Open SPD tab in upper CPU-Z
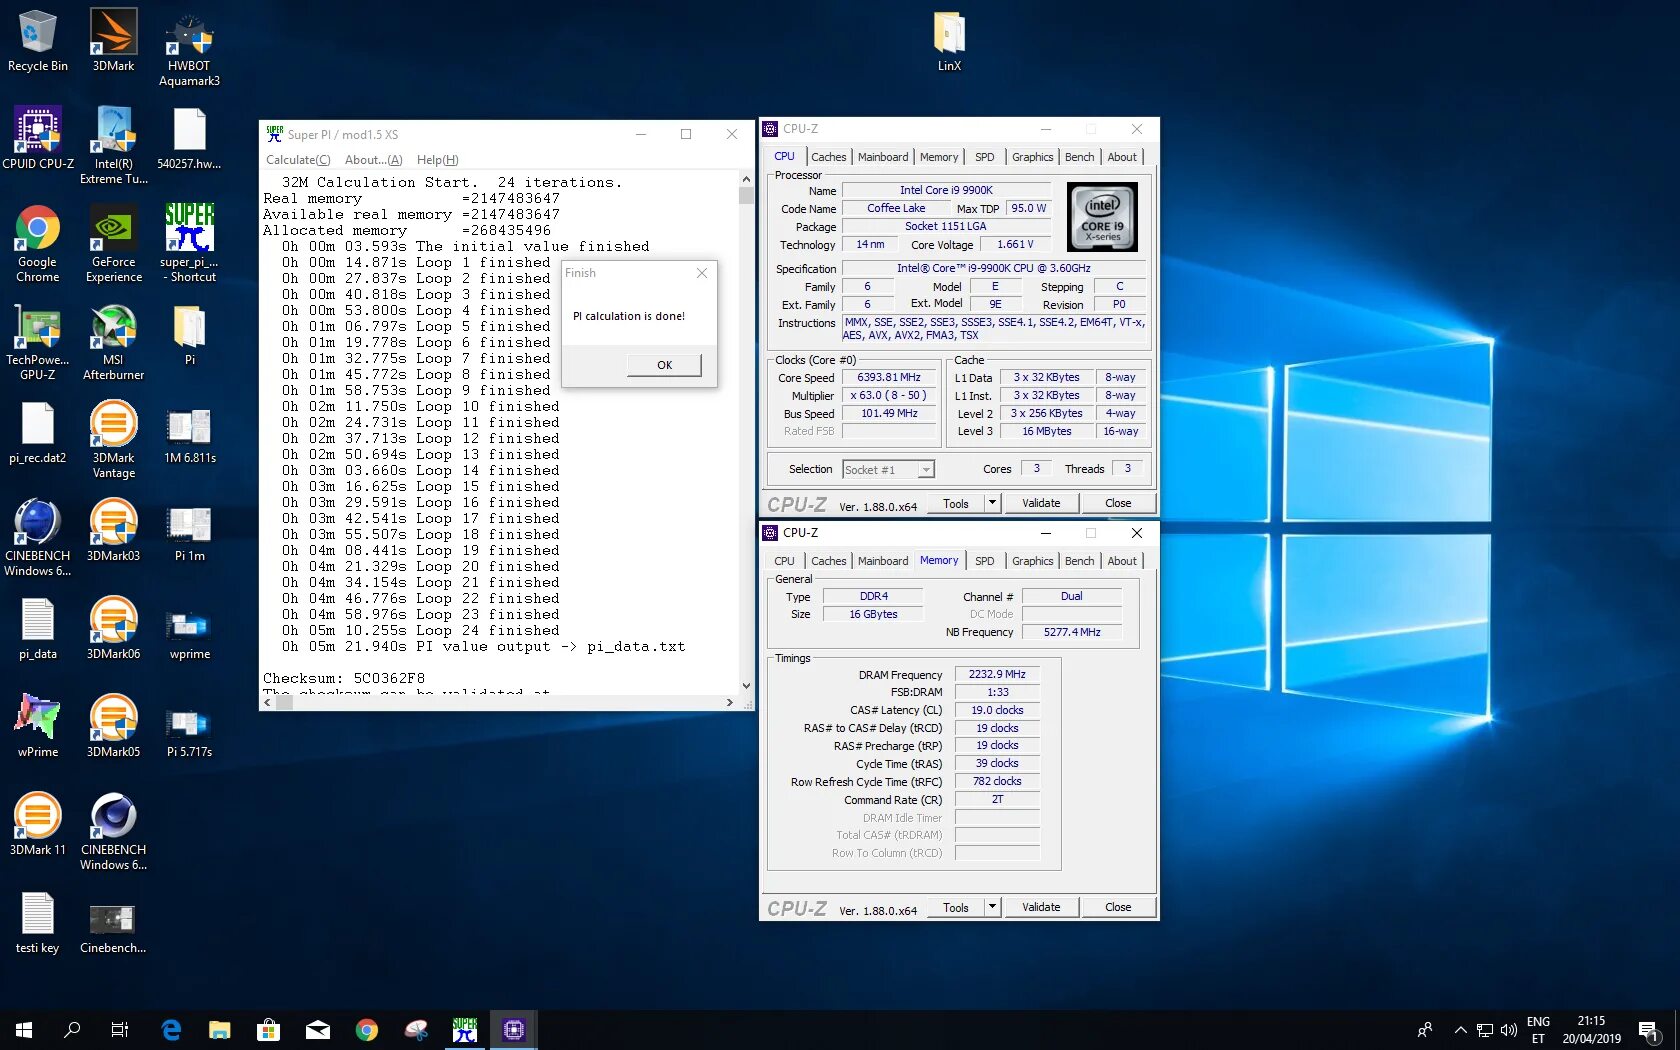Screen dimensions: 1680x1050 click(x=985, y=157)
